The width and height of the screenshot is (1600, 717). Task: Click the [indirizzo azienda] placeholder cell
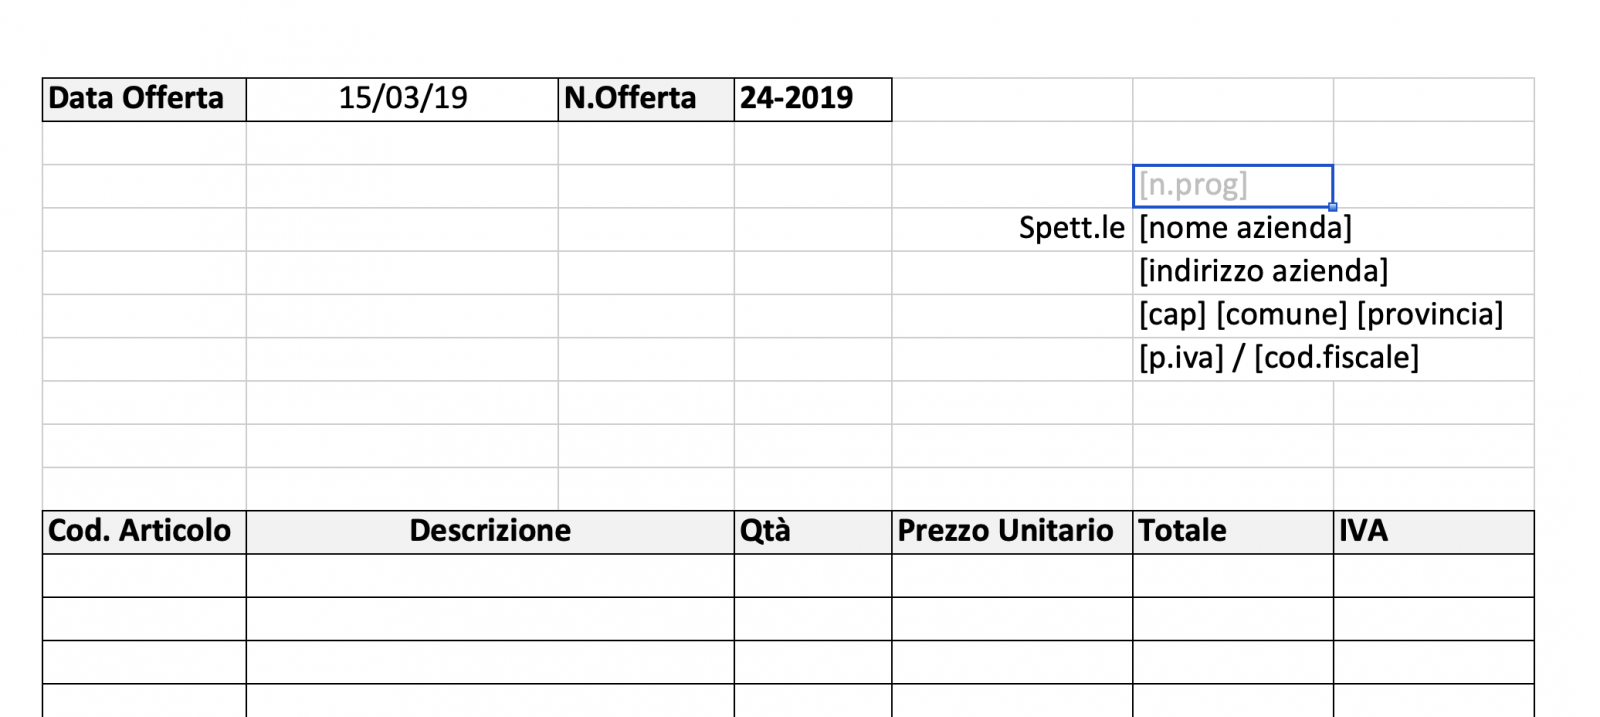click(1262, 270)
